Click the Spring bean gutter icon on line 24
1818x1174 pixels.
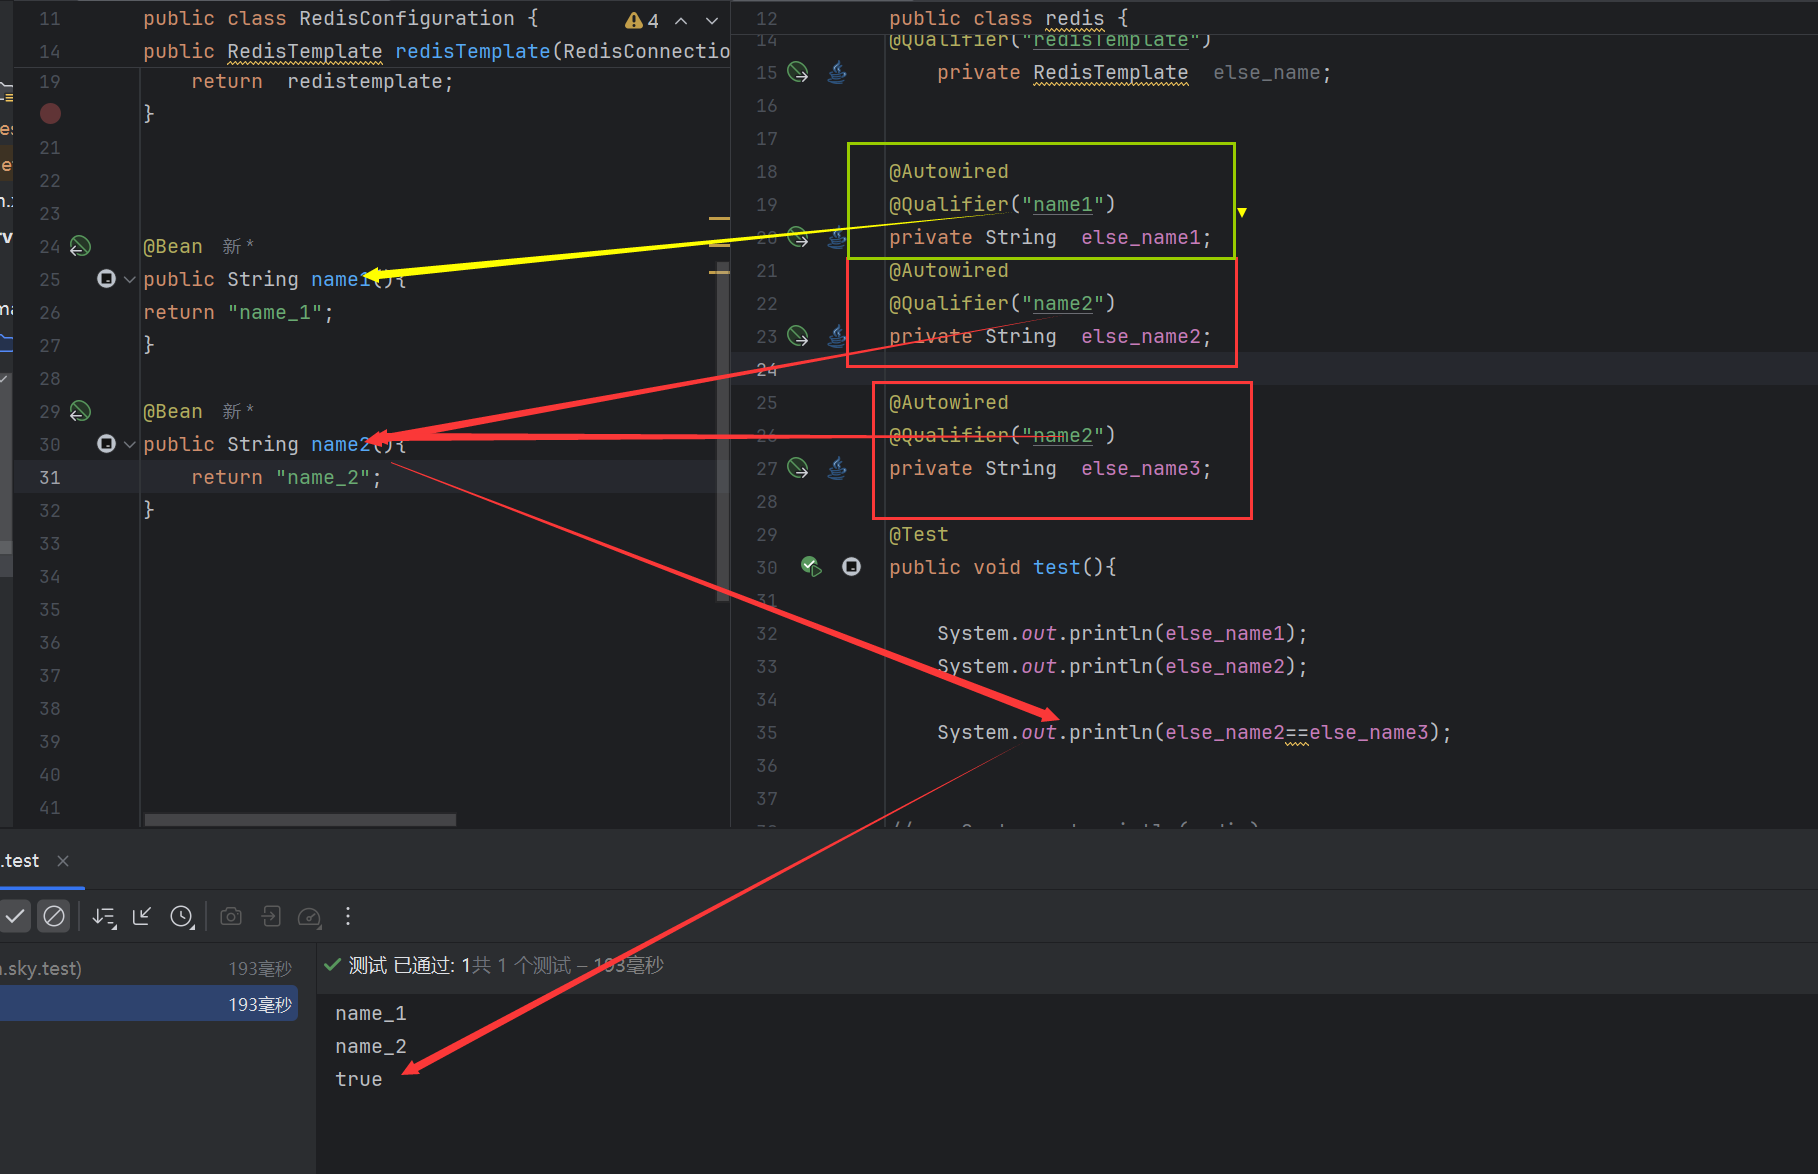81,246
